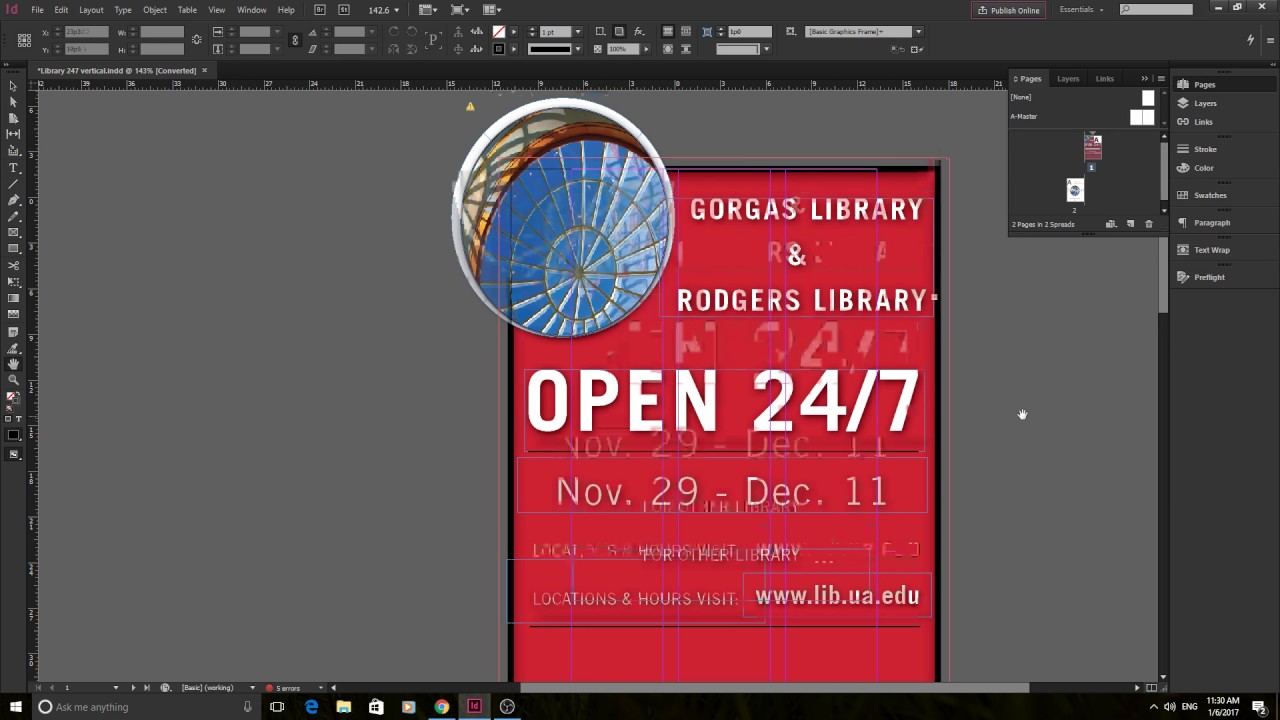Open Arrange Documents dropdown
The width and height of the screenshot is (1280, 720).
coord(491,10)
